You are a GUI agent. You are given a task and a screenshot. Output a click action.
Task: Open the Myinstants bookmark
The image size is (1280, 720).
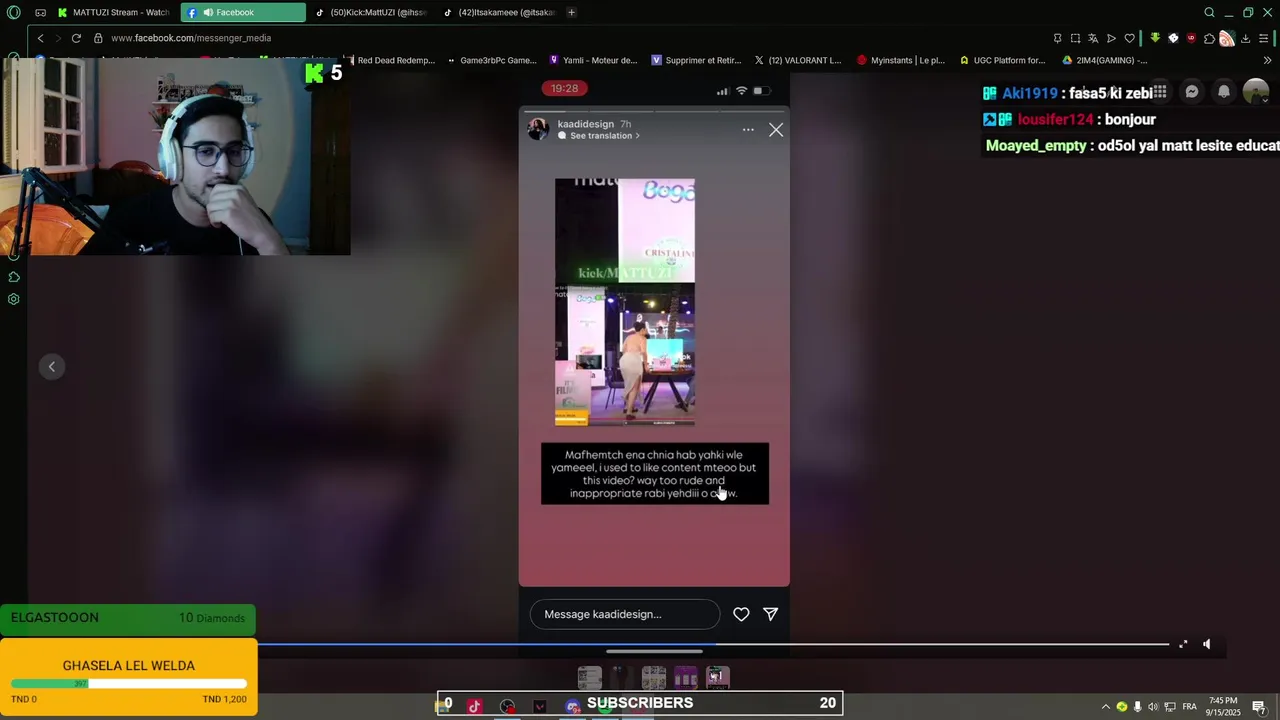coord(901,60)
